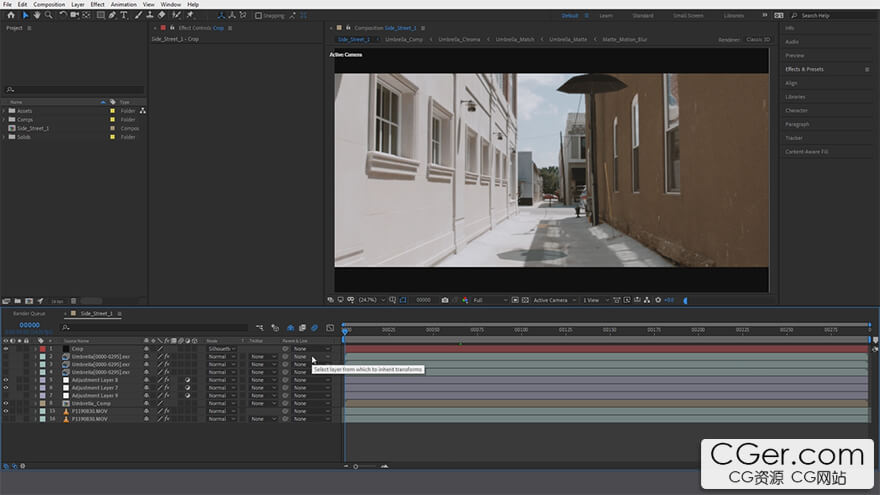Pick the Puppet Pin tool
Screen dimensions: 880x495
pyautogui.click(x=189, y=15)
